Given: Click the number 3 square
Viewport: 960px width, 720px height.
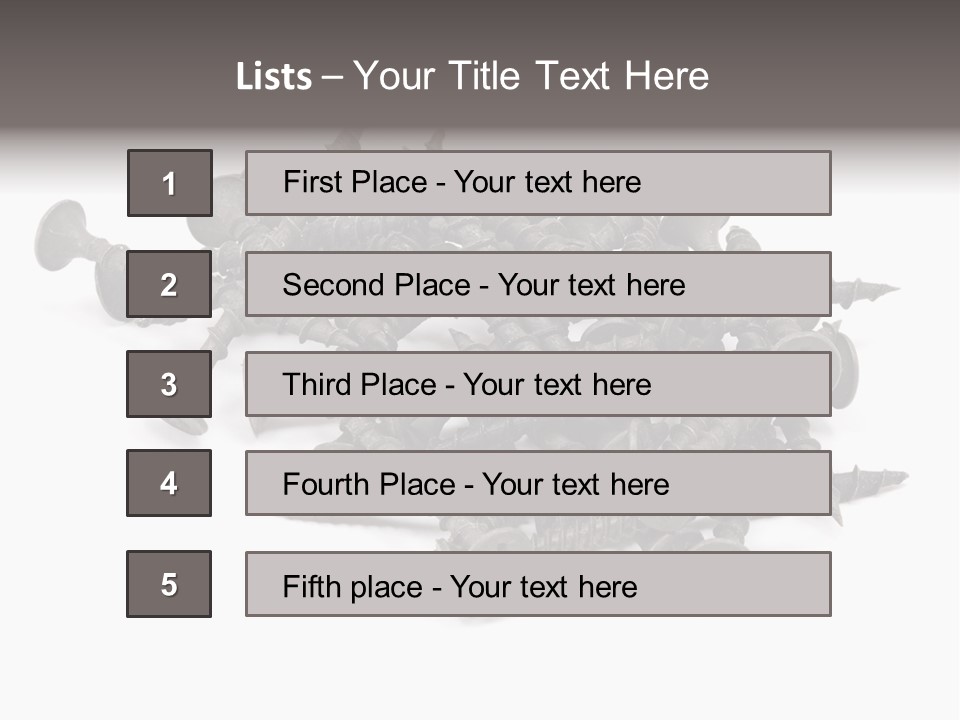Looking at the screenshot, I should tap(169, 384).
